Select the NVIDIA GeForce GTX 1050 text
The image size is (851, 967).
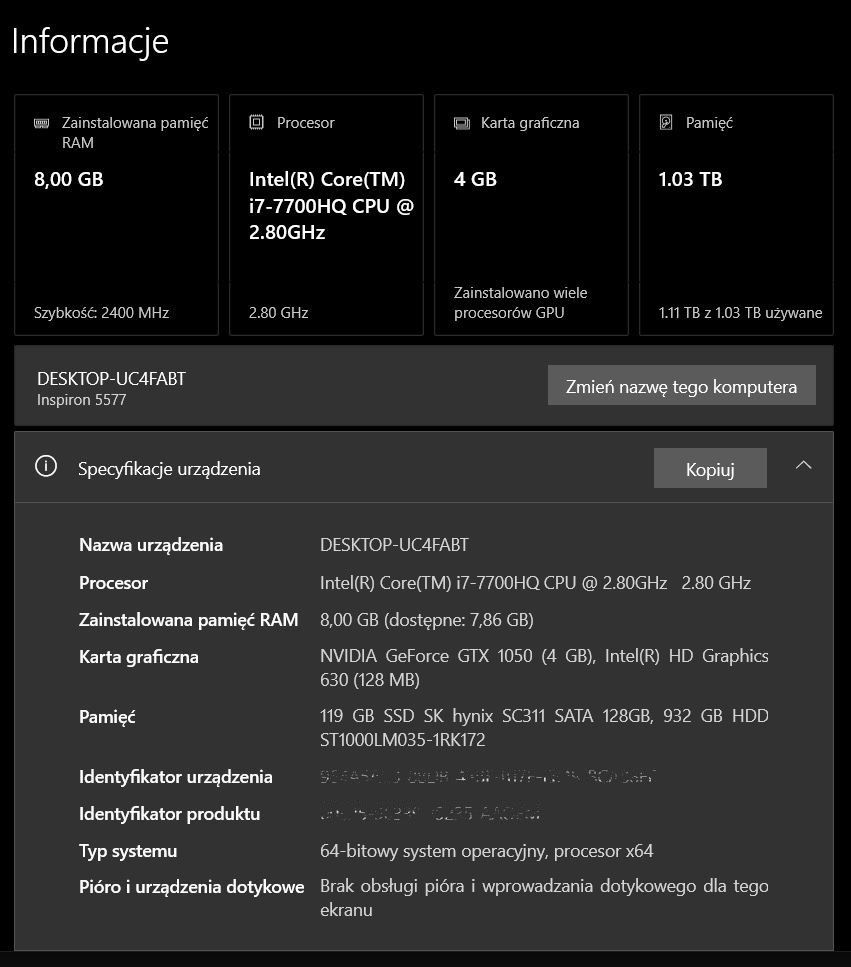point(426,656)
